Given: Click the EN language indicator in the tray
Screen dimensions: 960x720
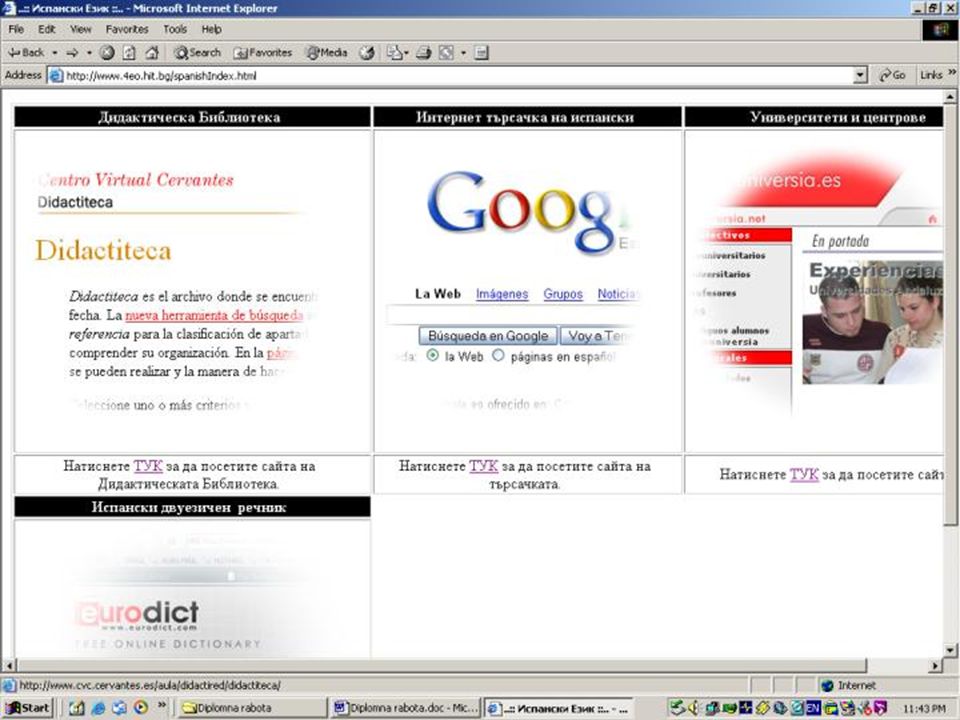Looking at the screenshot, I should click(x=812, y=708).
